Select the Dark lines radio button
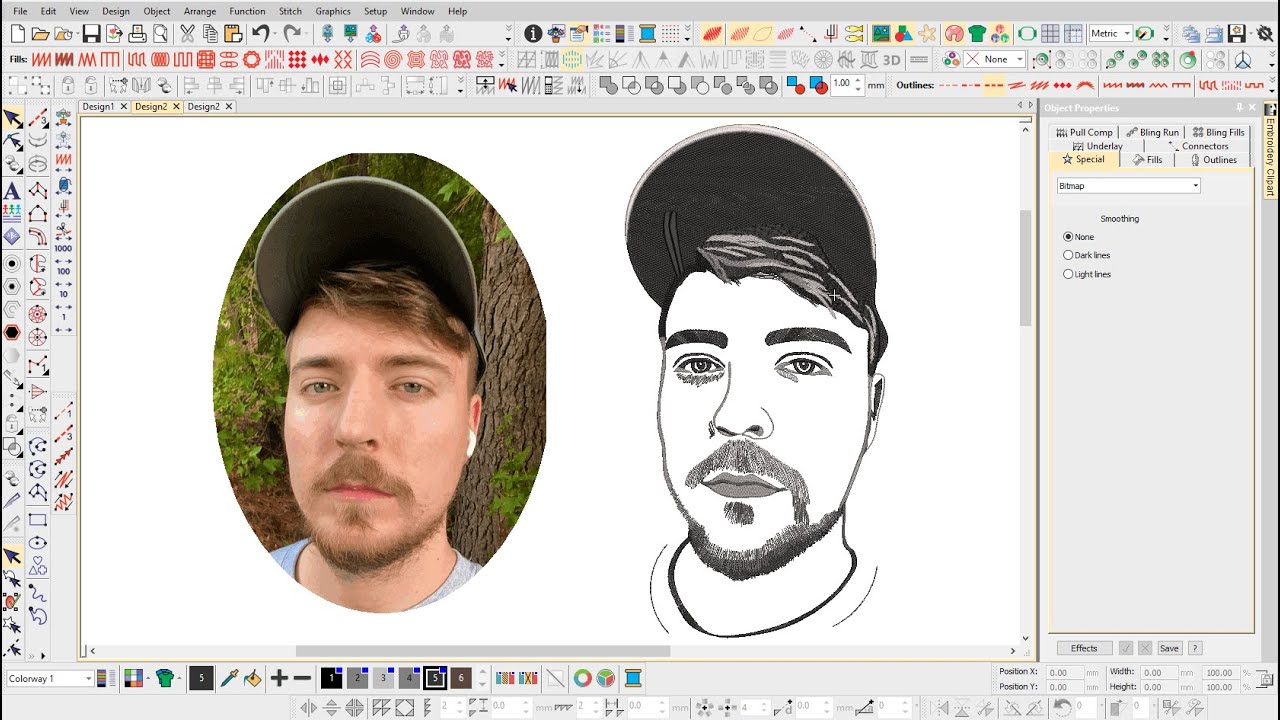The image size is (1280, 720). pos(1068,255)
